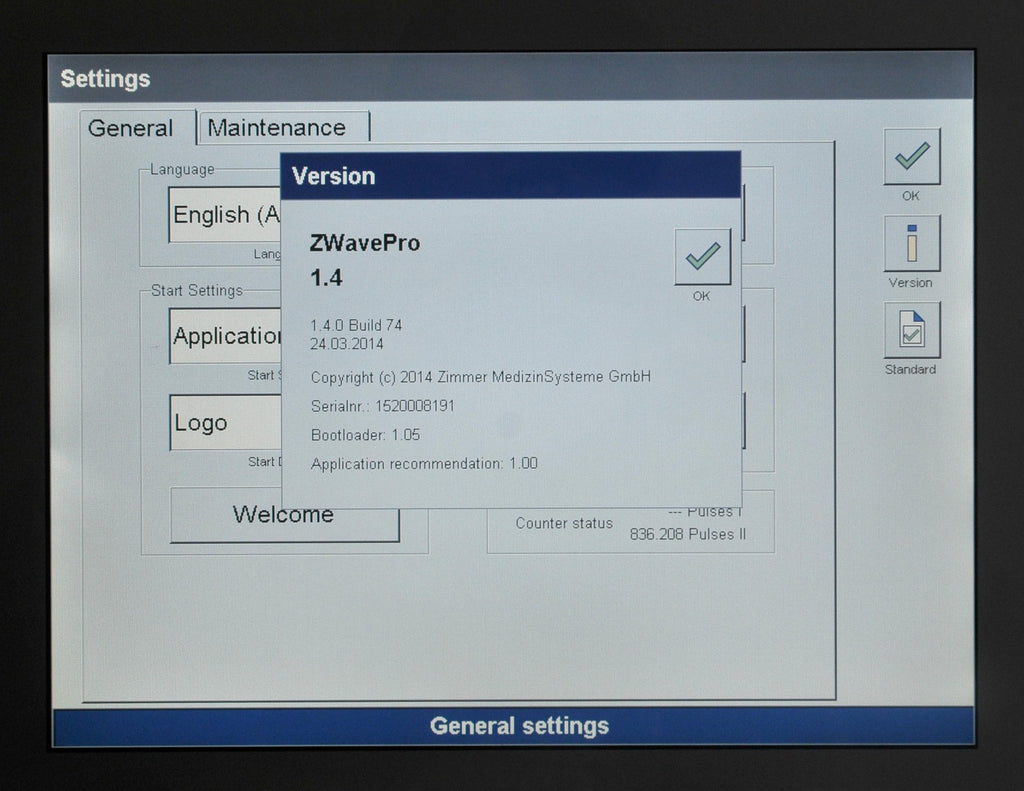Open the Application start setting field

click(225, 336)
